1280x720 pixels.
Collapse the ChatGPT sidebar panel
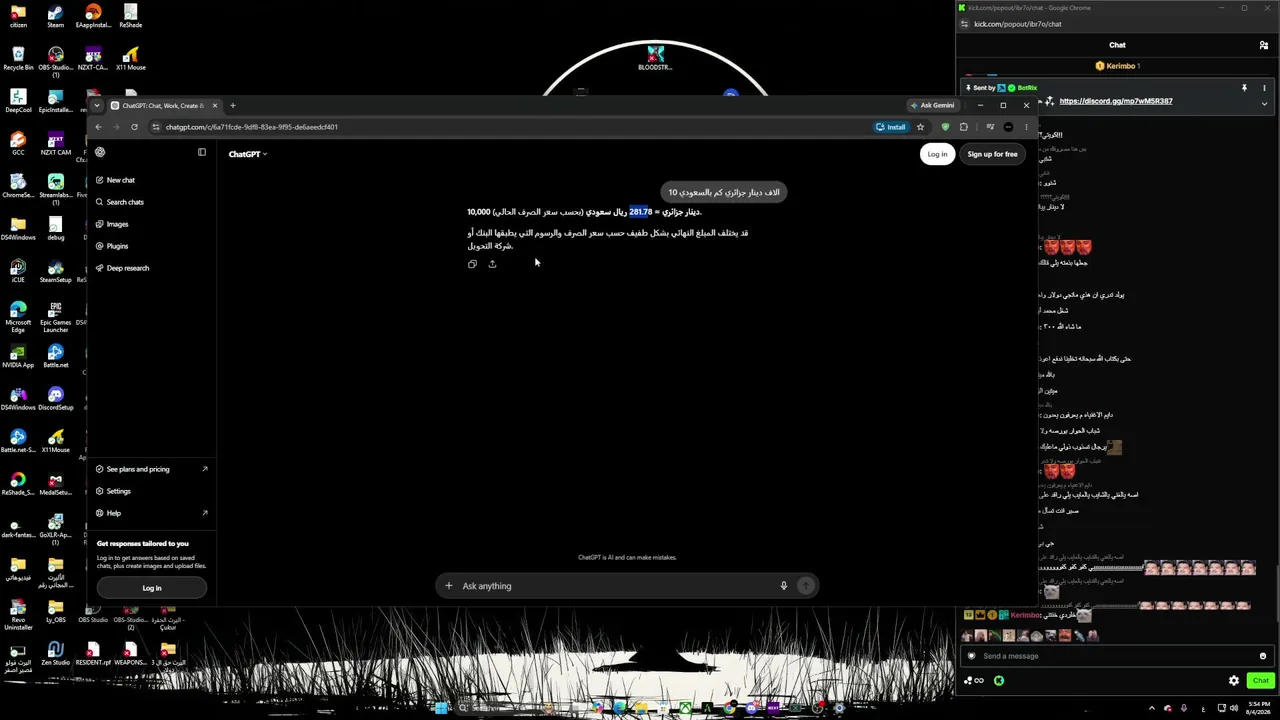click(202, 153)
